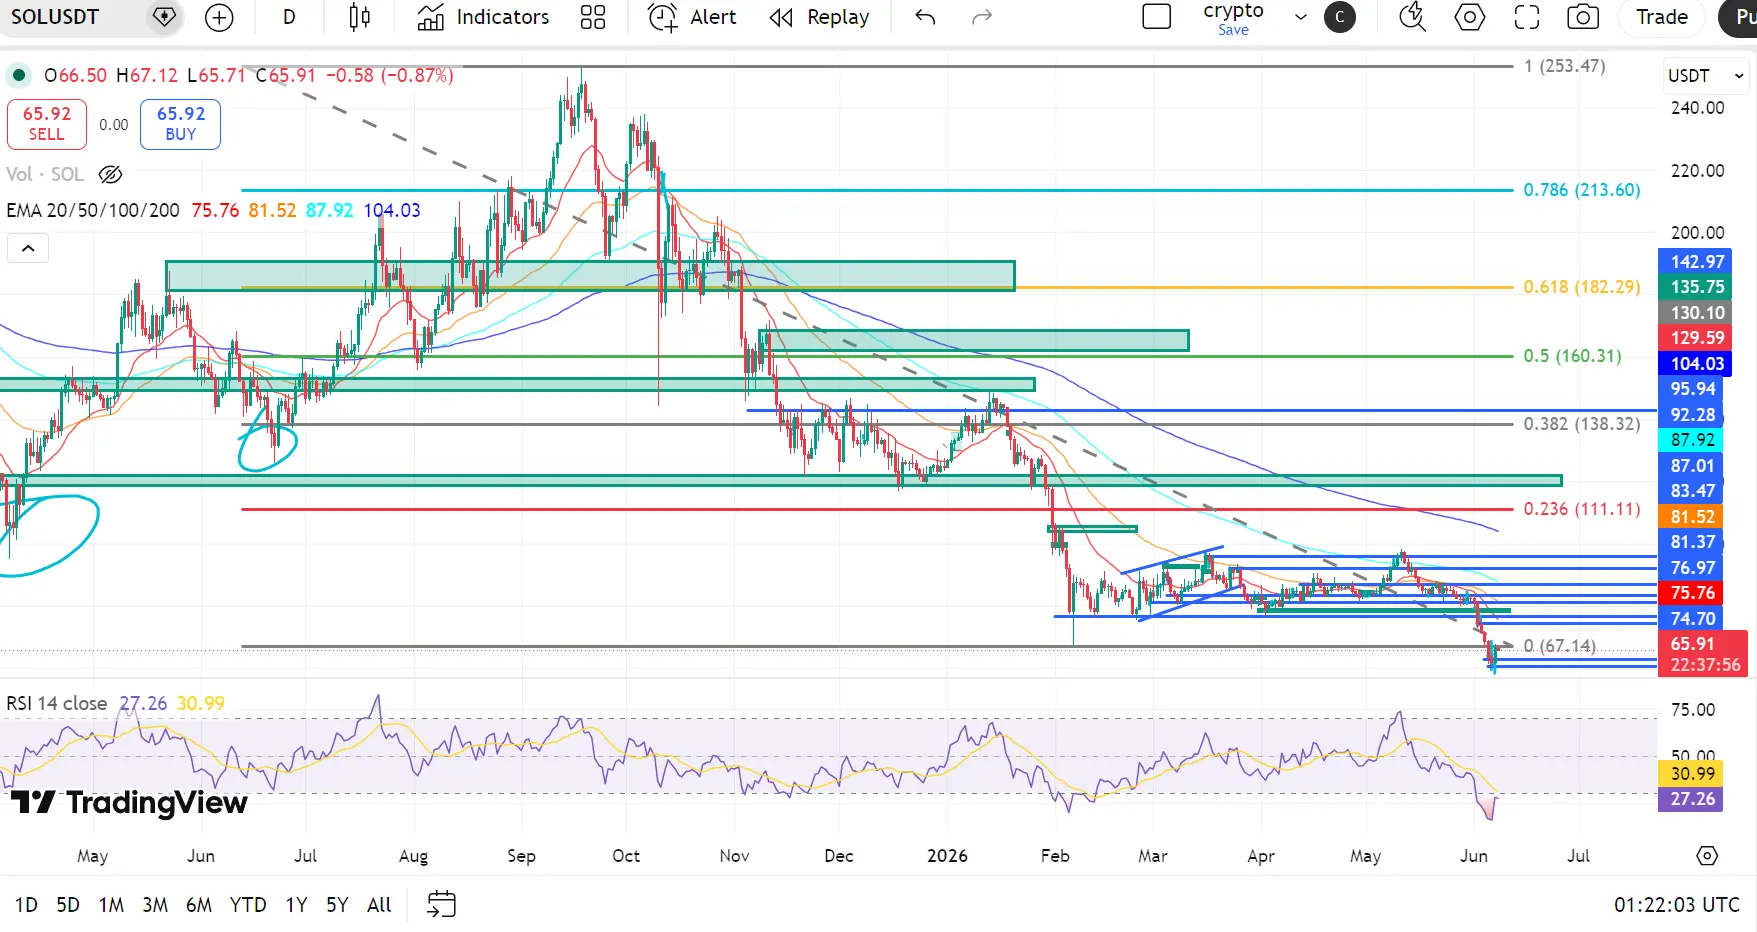Set the range to 1Y
This screenshot has width=1757, height=932.
coord(296,905)
